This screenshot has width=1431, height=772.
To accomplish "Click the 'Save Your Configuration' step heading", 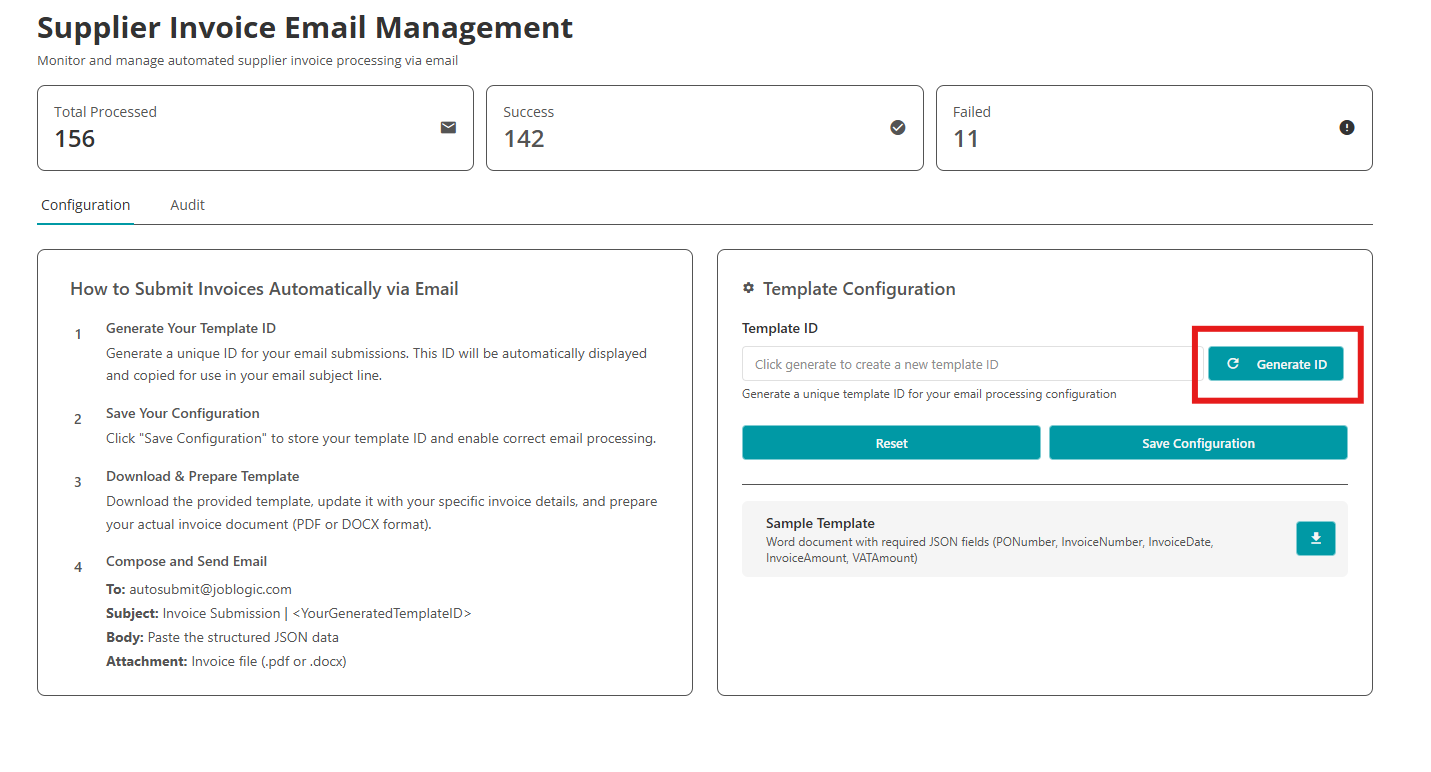I will click(183, 413).
